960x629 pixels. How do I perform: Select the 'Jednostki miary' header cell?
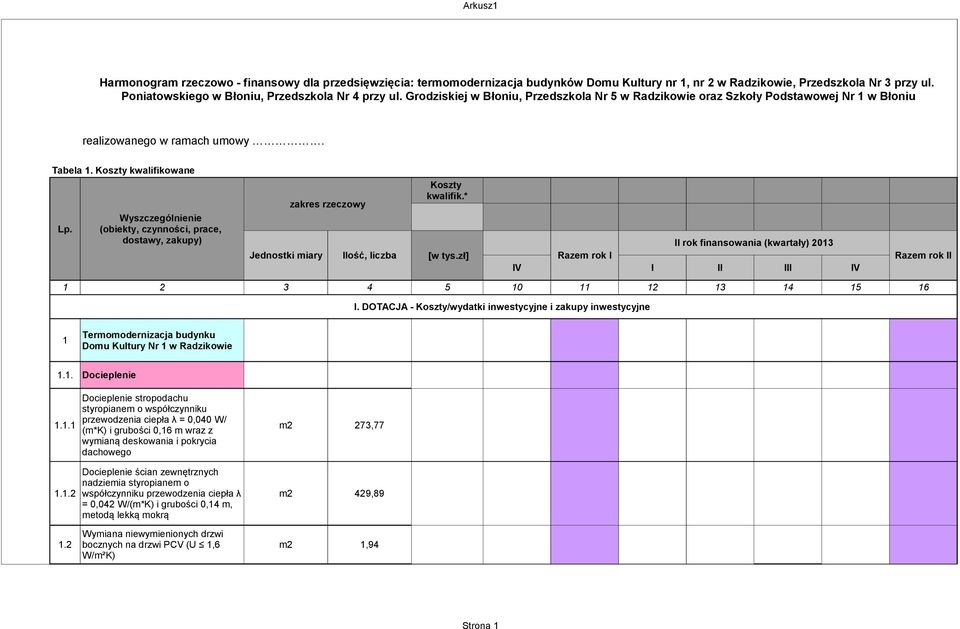click(x=286, y=255)
